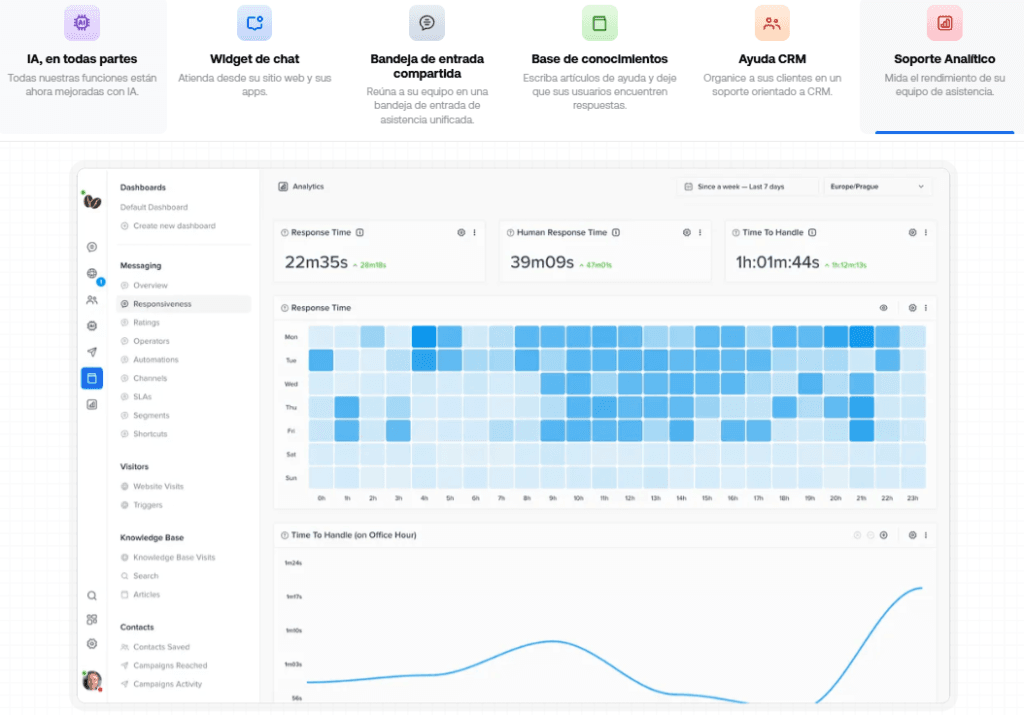Open the 'Since a week — Last 7 days' date picker
1024x715 pixels.
coord(745,187)
